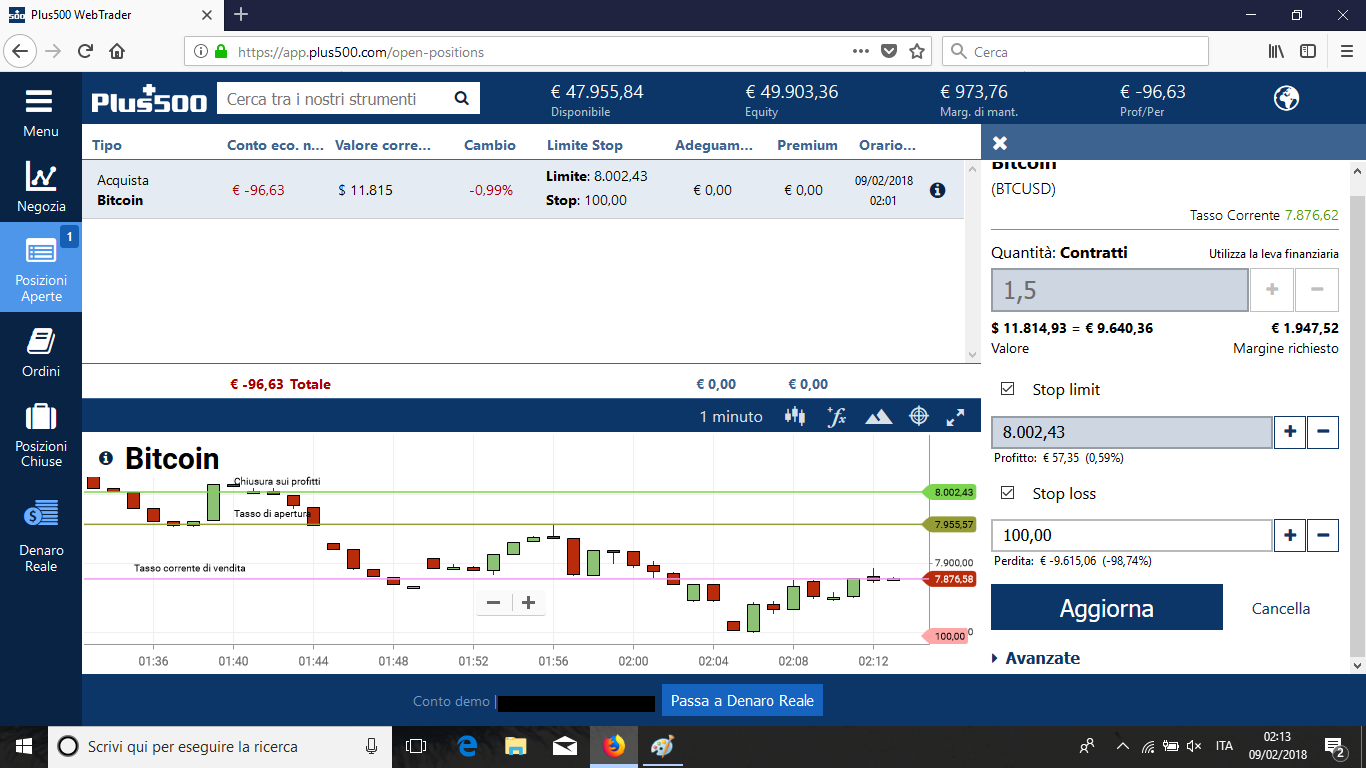Change the candlestick chart type

[x=795, y=417]
